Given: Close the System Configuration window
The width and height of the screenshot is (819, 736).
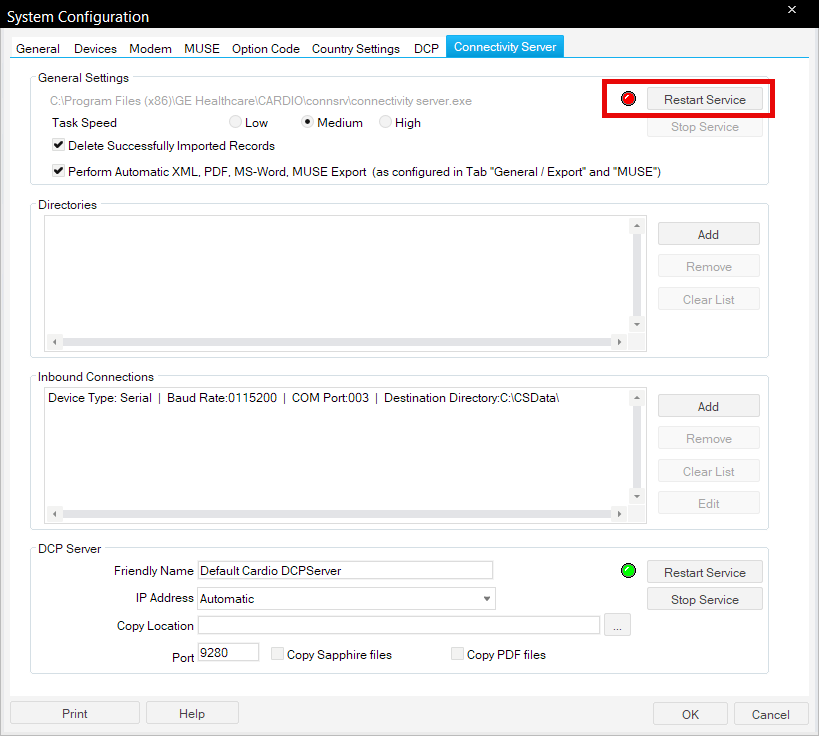Looking at the screenshot, I should pyautogui.click(x=791, y=10).
